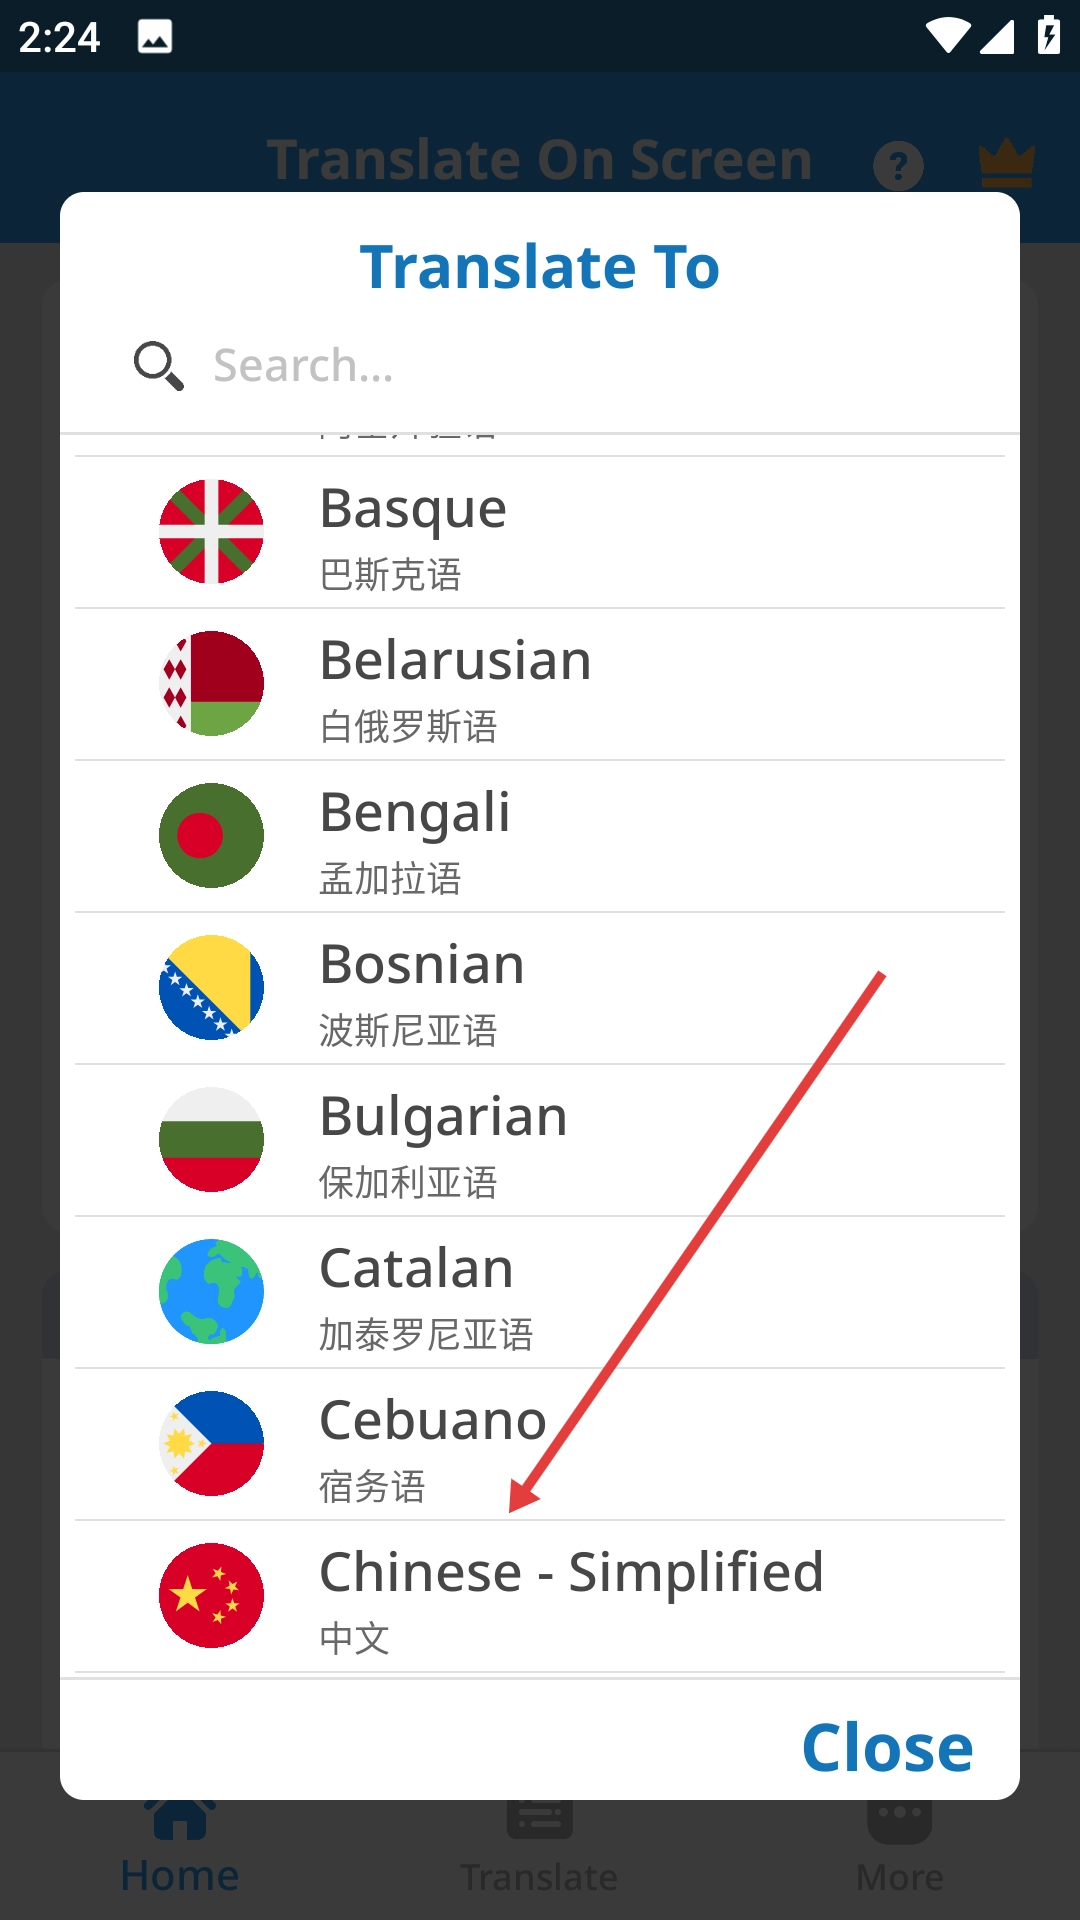Open the photo notification icon in status bar
The height and width of the screenshot is (1920, 1080).
click(x=155, y=37)
